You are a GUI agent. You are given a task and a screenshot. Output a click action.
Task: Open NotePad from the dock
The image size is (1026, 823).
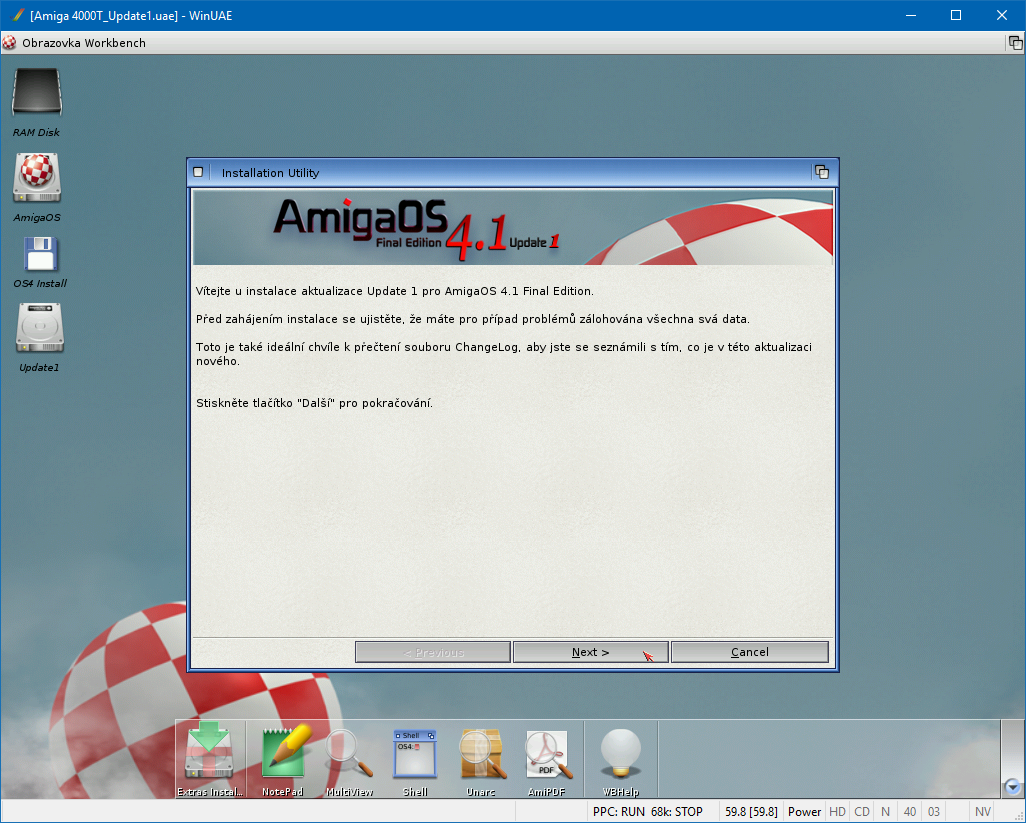click(x=283, y=754)
